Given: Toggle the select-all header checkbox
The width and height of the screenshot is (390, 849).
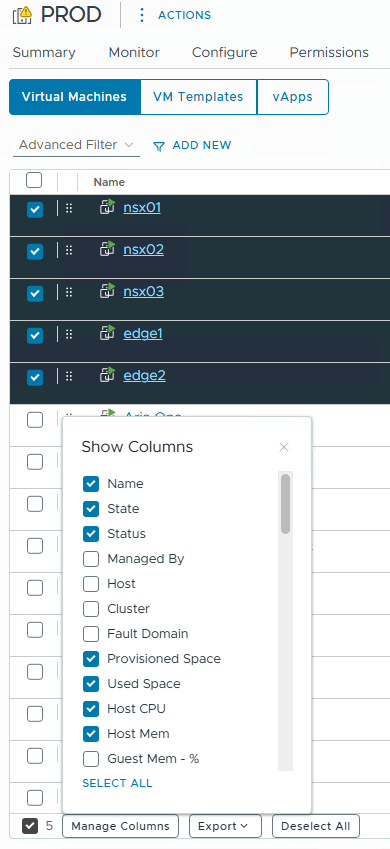Looking at the screenshot, I should point(34,180).
